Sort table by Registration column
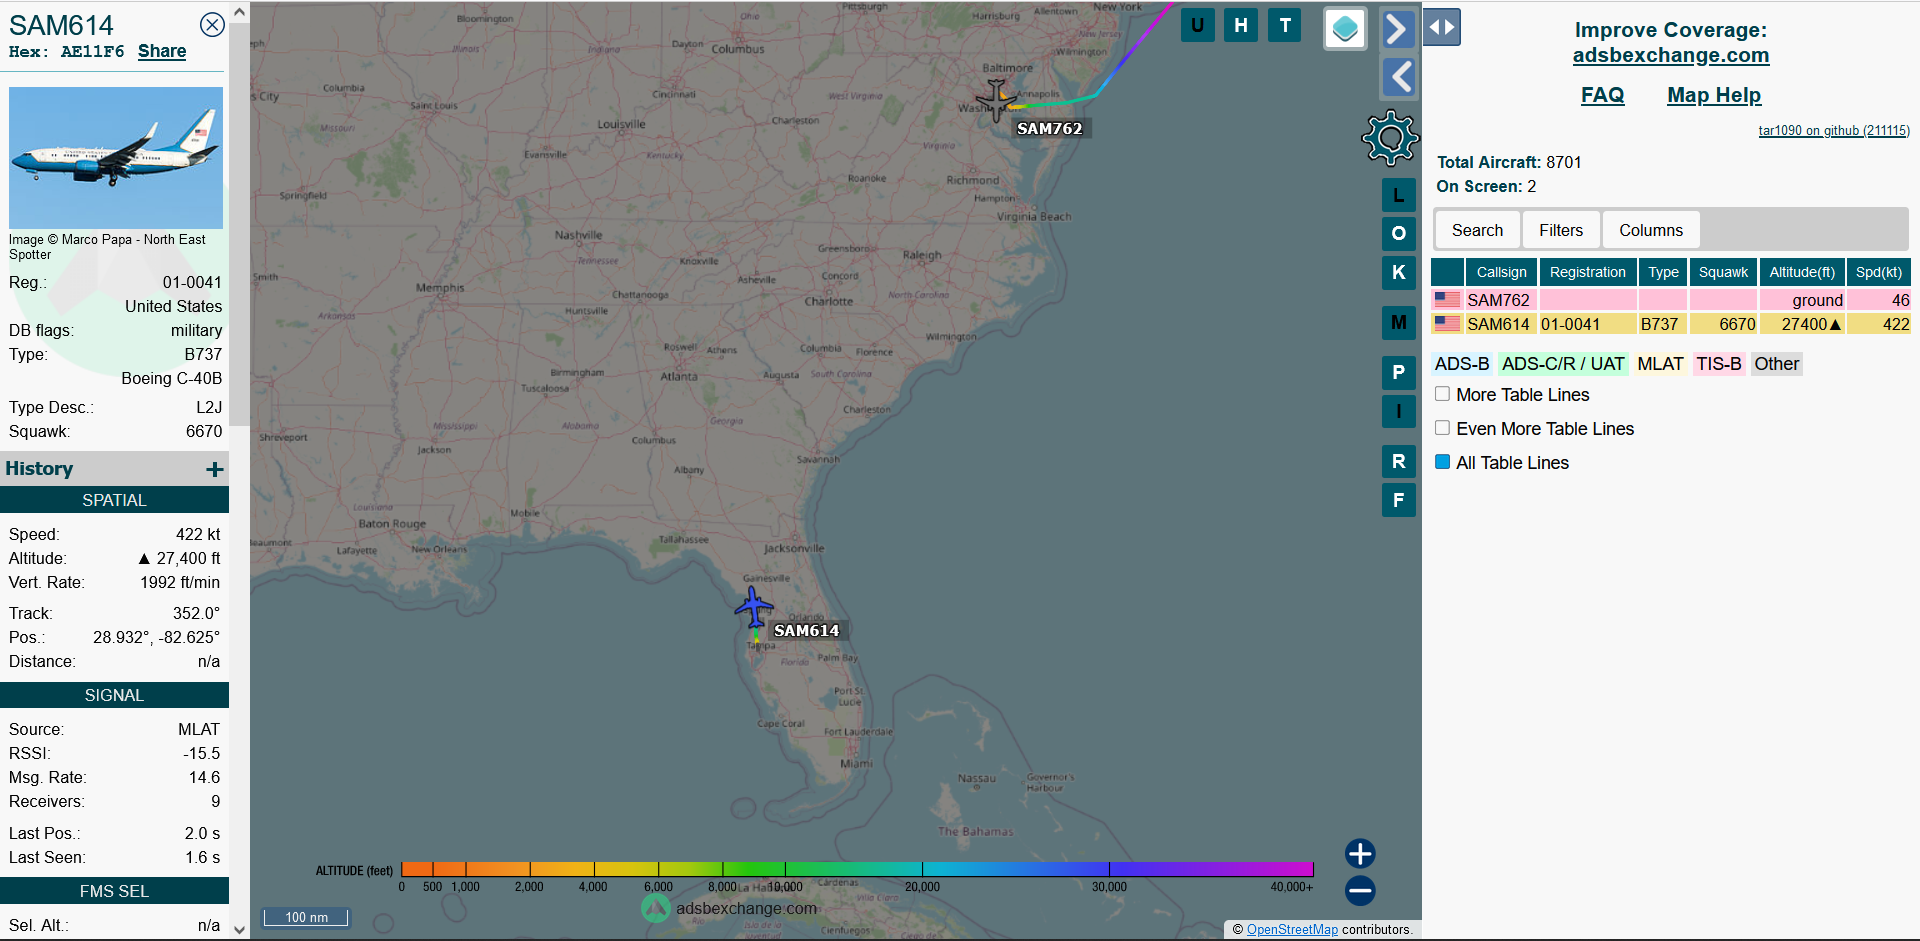The image size is (1920, 941). (x=1588, y=272)
